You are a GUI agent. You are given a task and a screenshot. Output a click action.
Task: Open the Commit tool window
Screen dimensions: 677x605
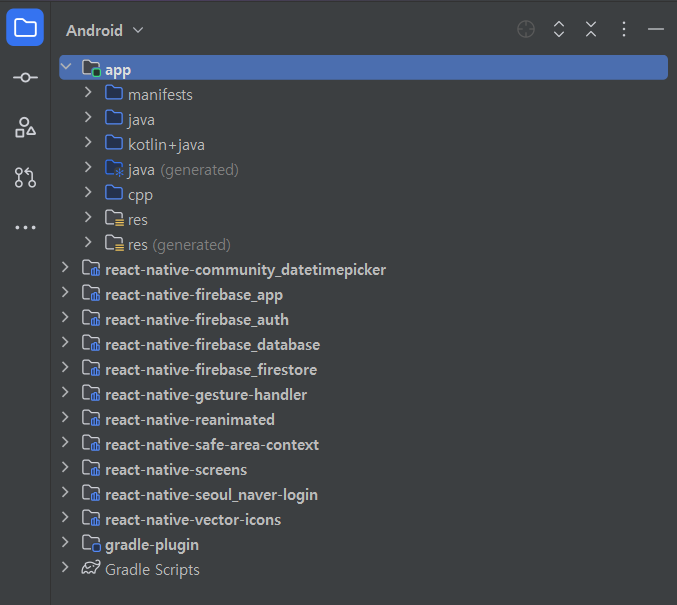point(25,77)
